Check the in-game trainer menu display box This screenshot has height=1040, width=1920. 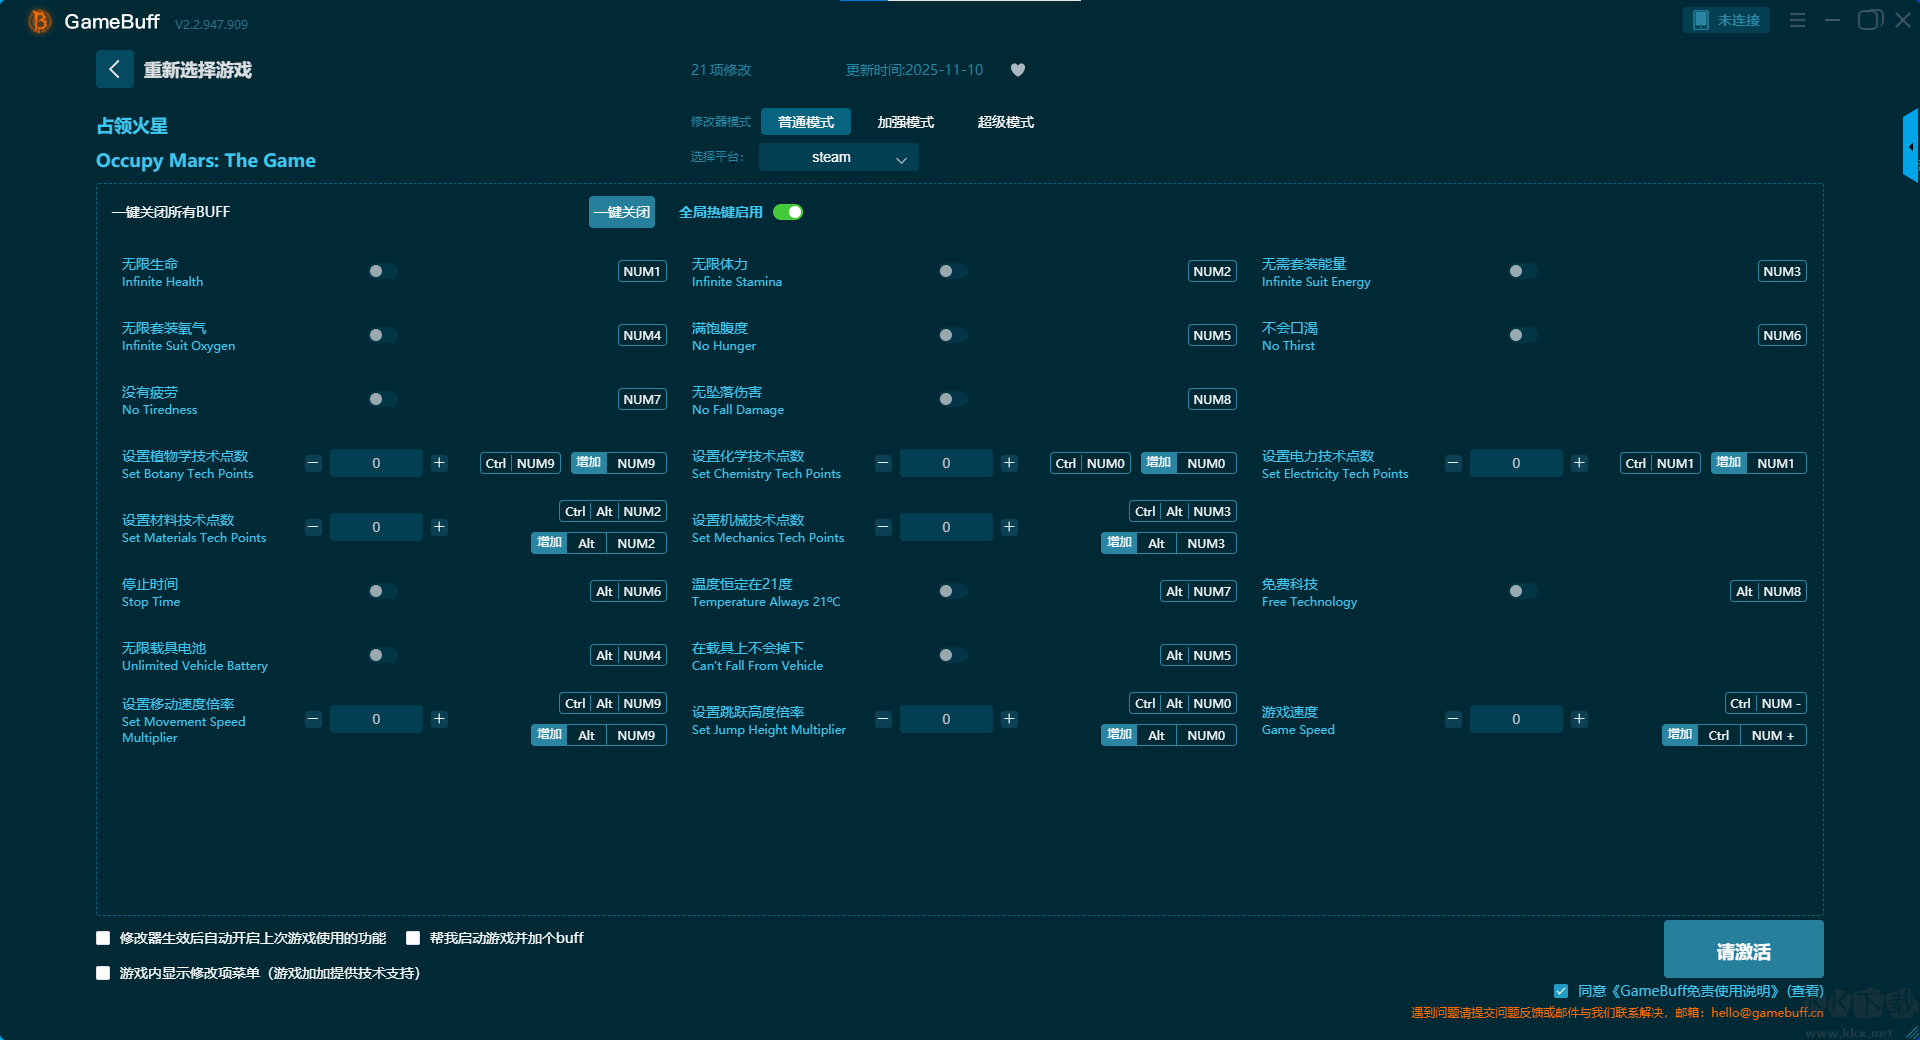point(103,973)
